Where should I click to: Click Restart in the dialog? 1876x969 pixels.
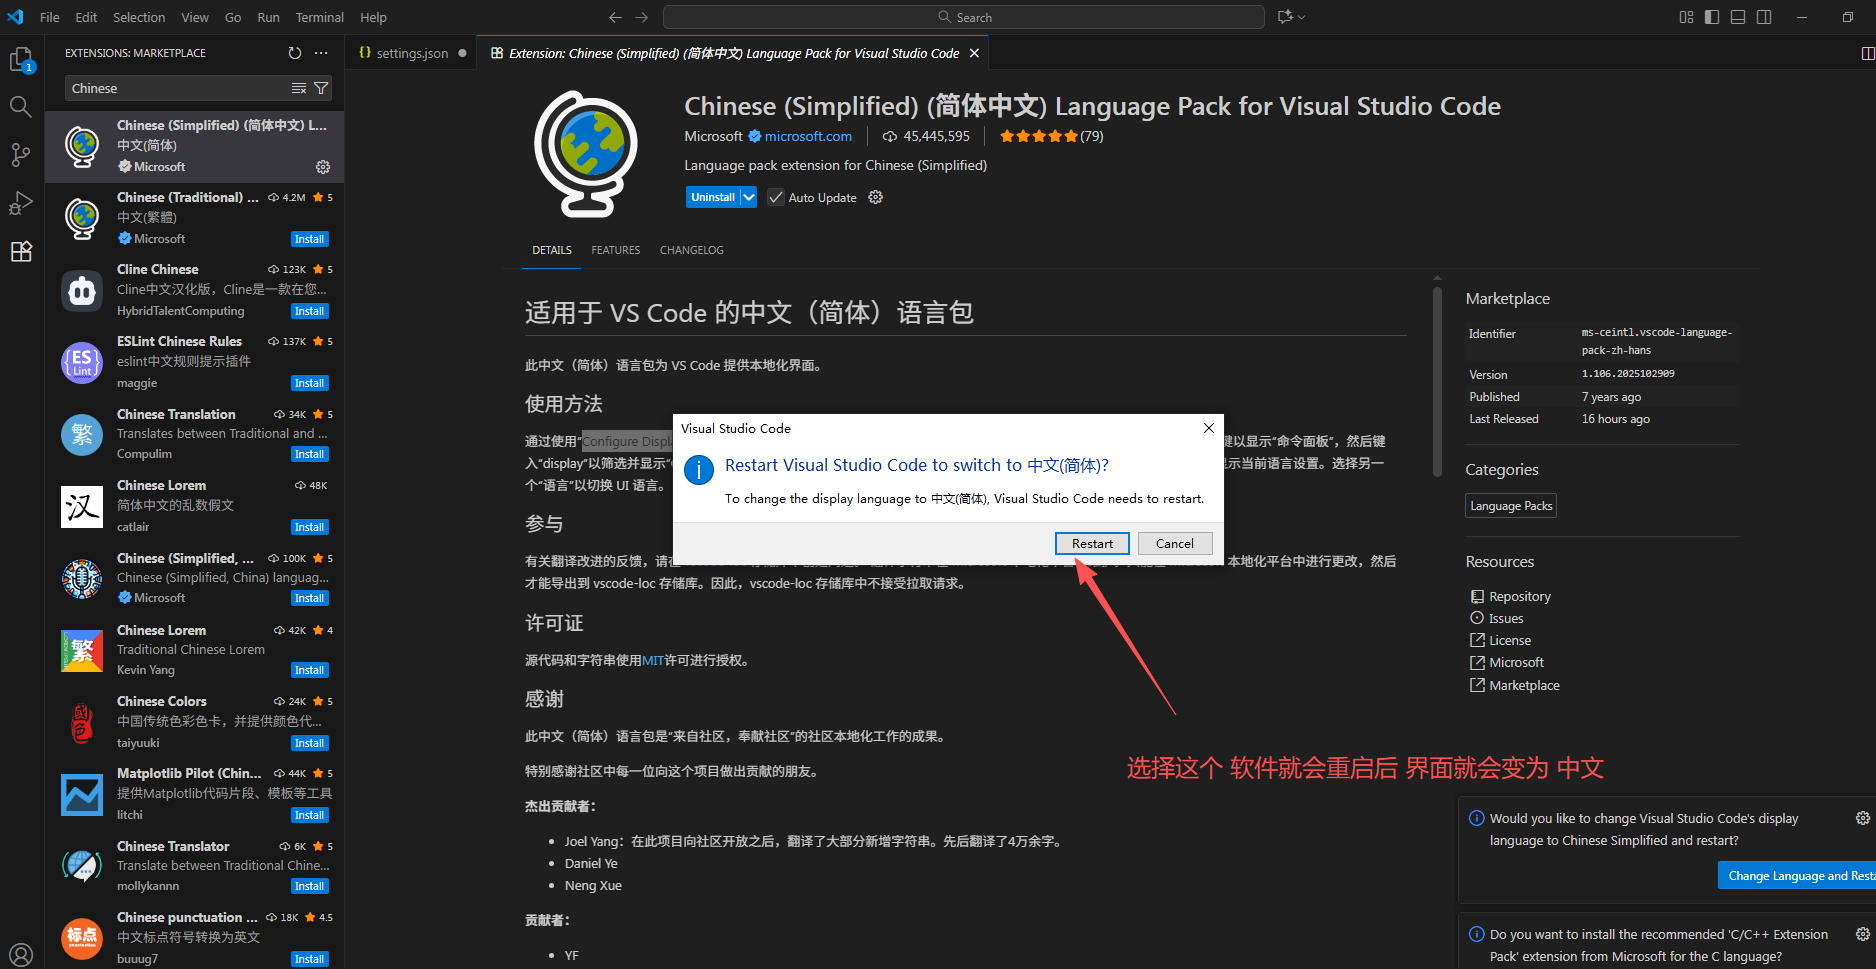coord(1092,543)
